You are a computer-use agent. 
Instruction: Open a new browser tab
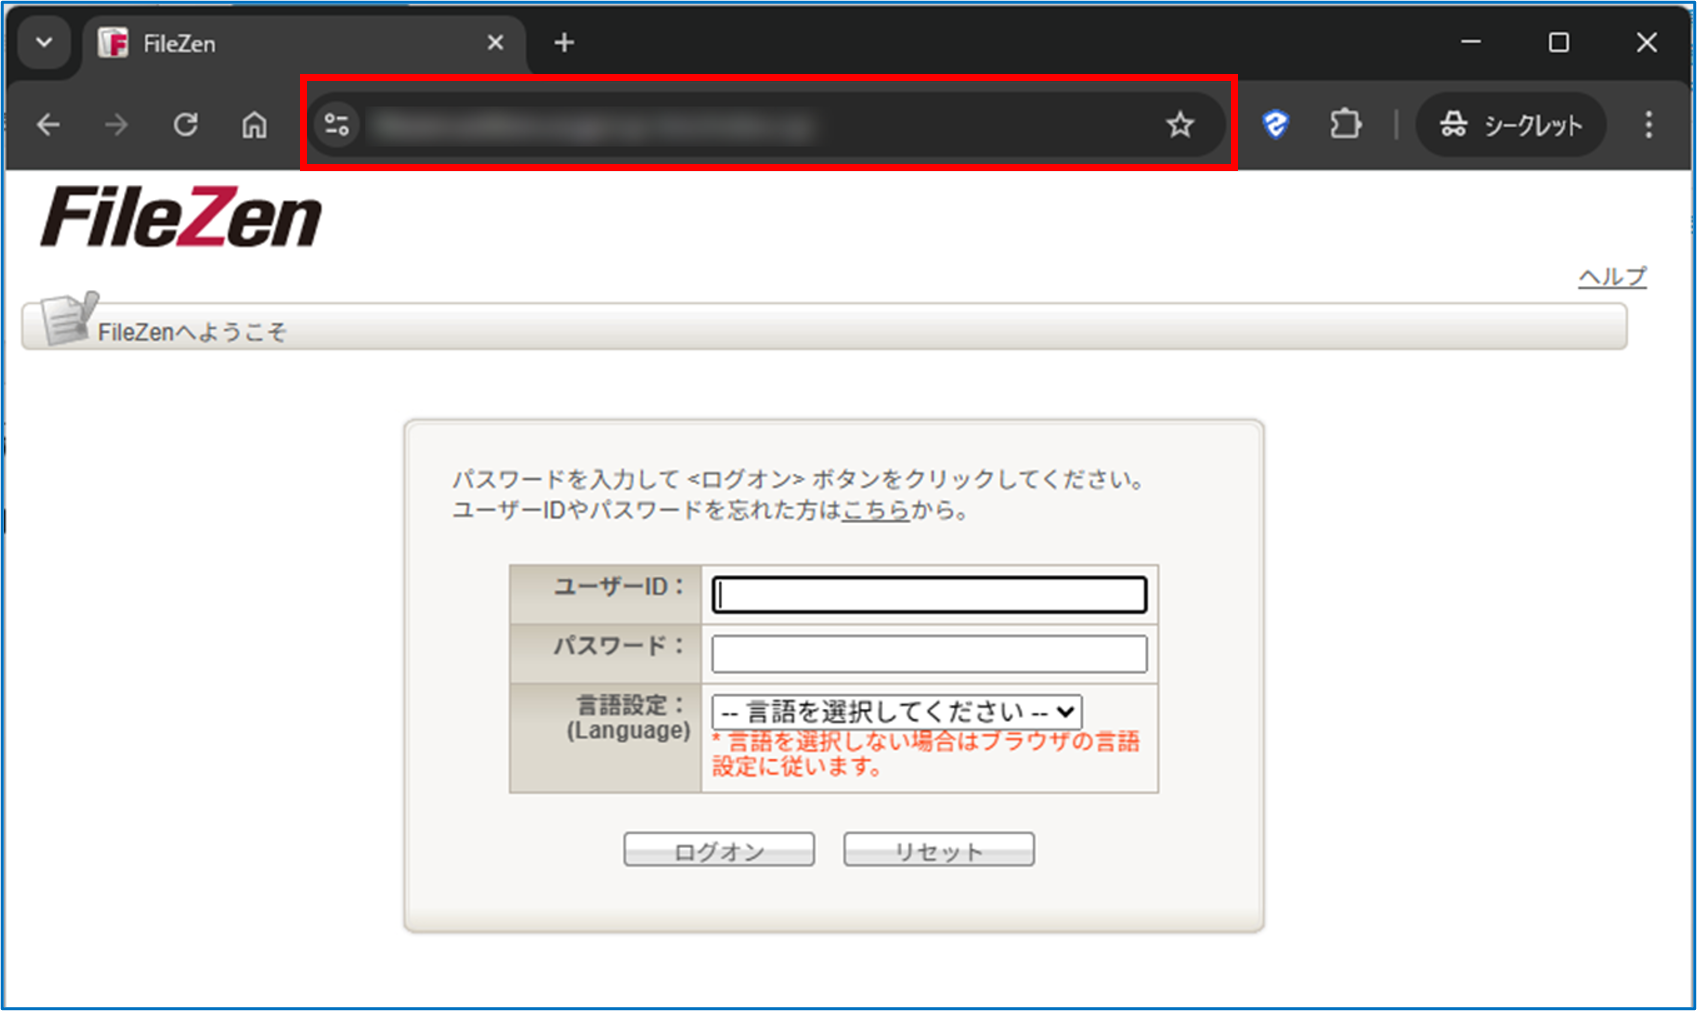coord(564,43)
